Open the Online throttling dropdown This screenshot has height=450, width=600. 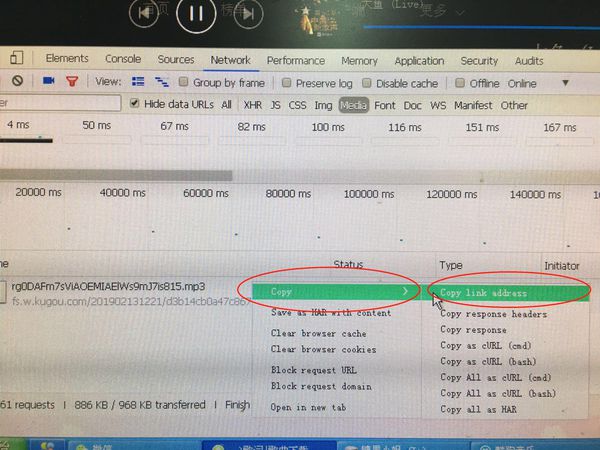tap(538, 83)
